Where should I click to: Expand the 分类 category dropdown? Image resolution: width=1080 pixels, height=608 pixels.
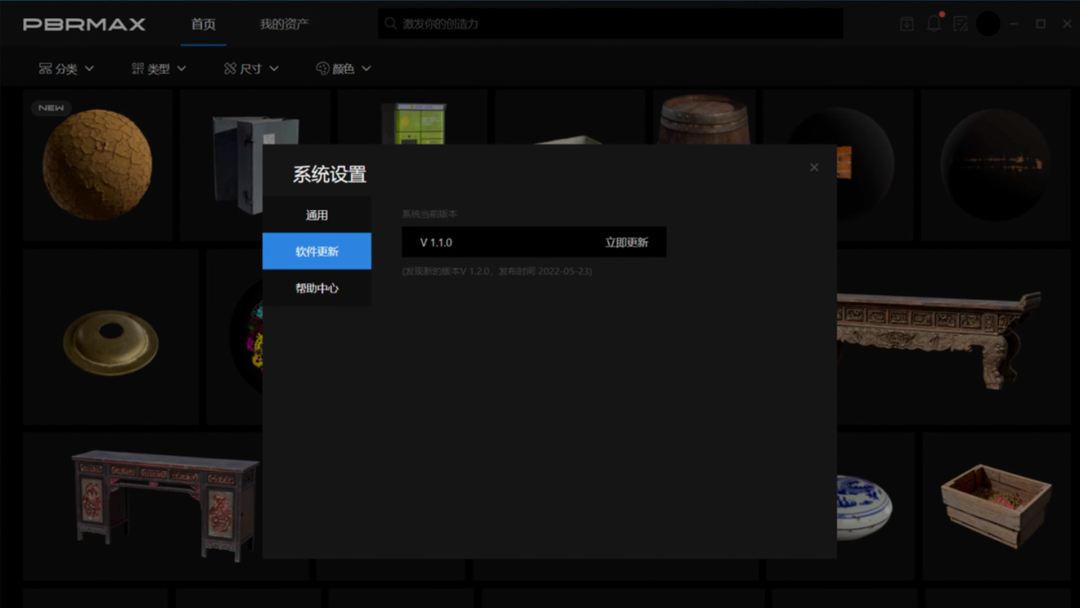[90, 68]
